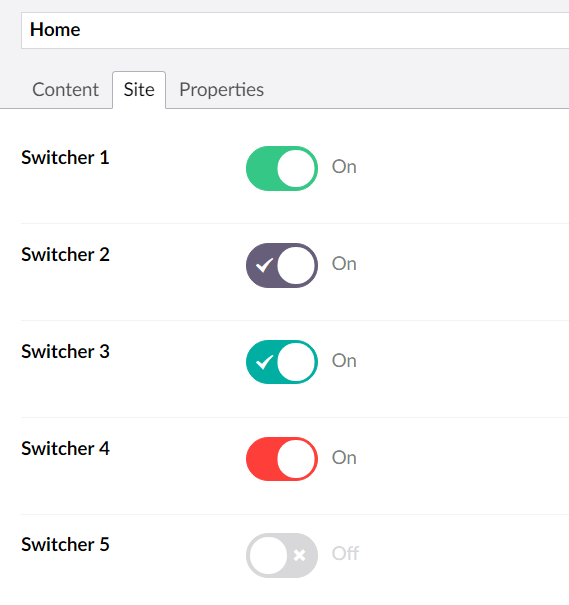Click the On text beside Switcher 3

pos(344,361)
